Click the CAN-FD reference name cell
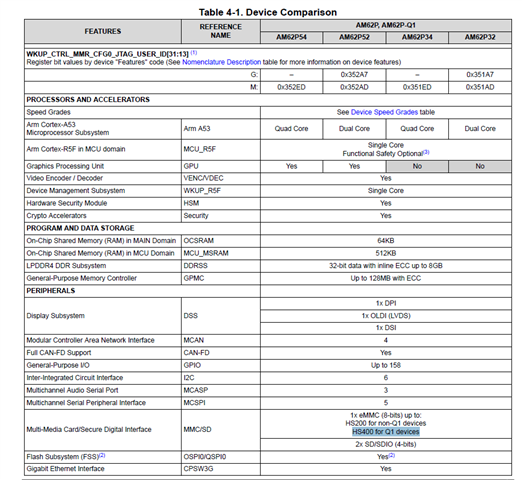 [221, 353]
